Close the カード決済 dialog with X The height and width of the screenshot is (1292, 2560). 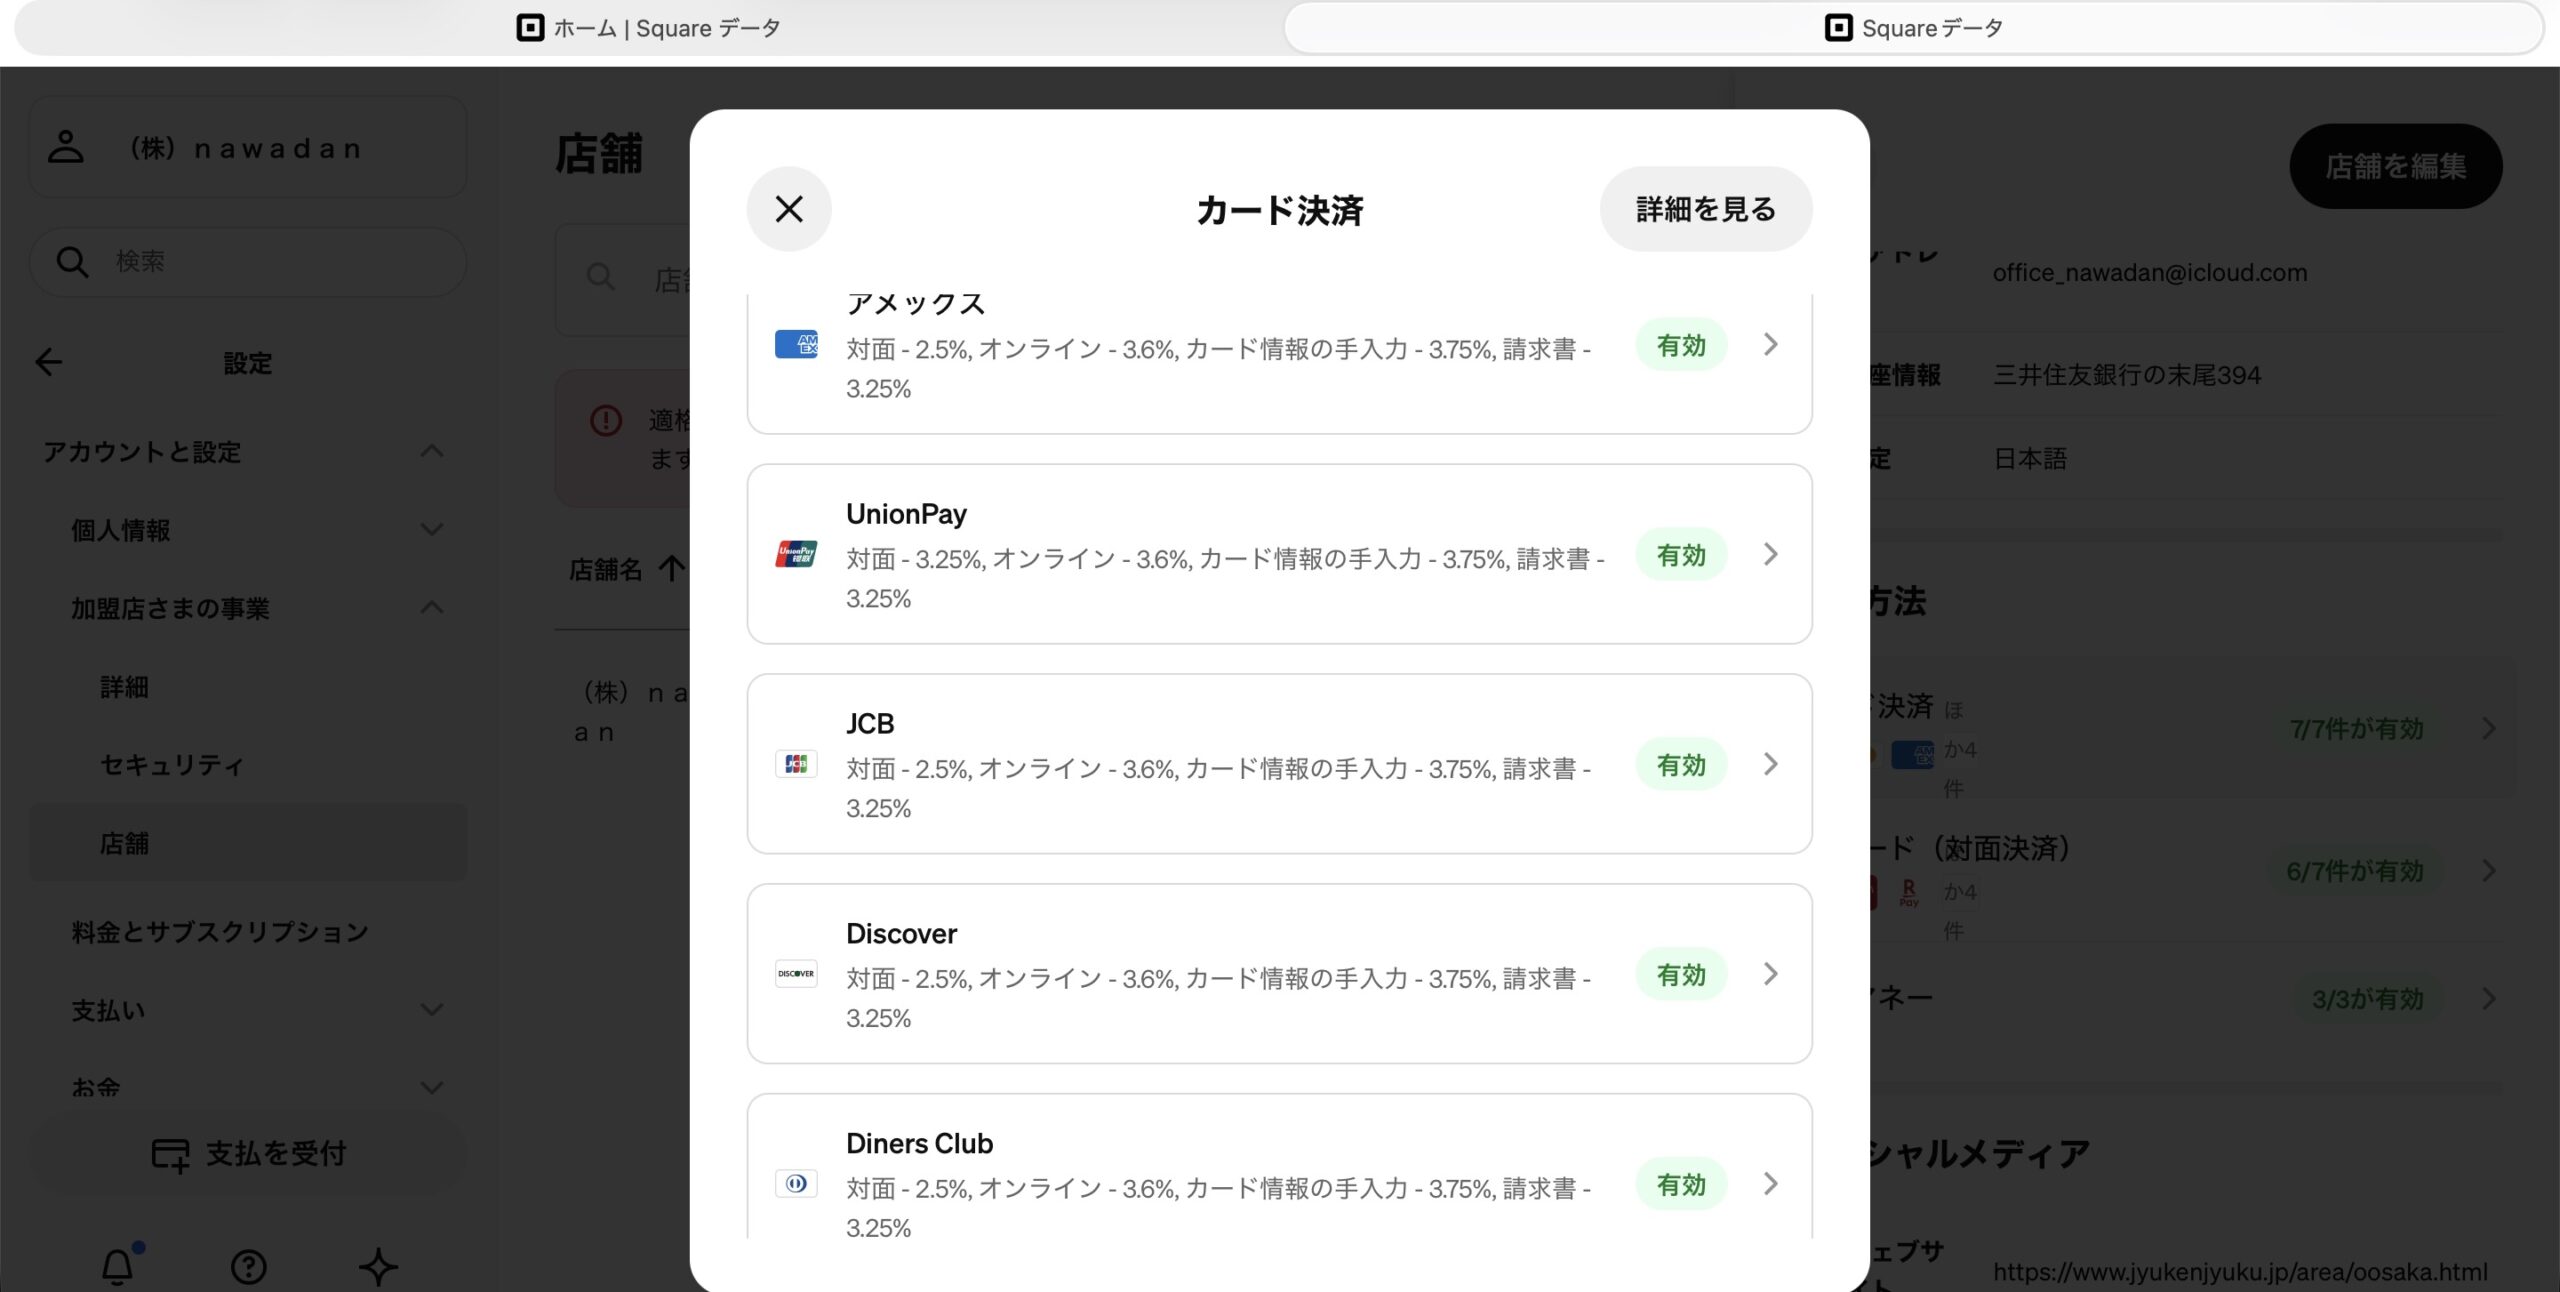(x=789, y=209)
